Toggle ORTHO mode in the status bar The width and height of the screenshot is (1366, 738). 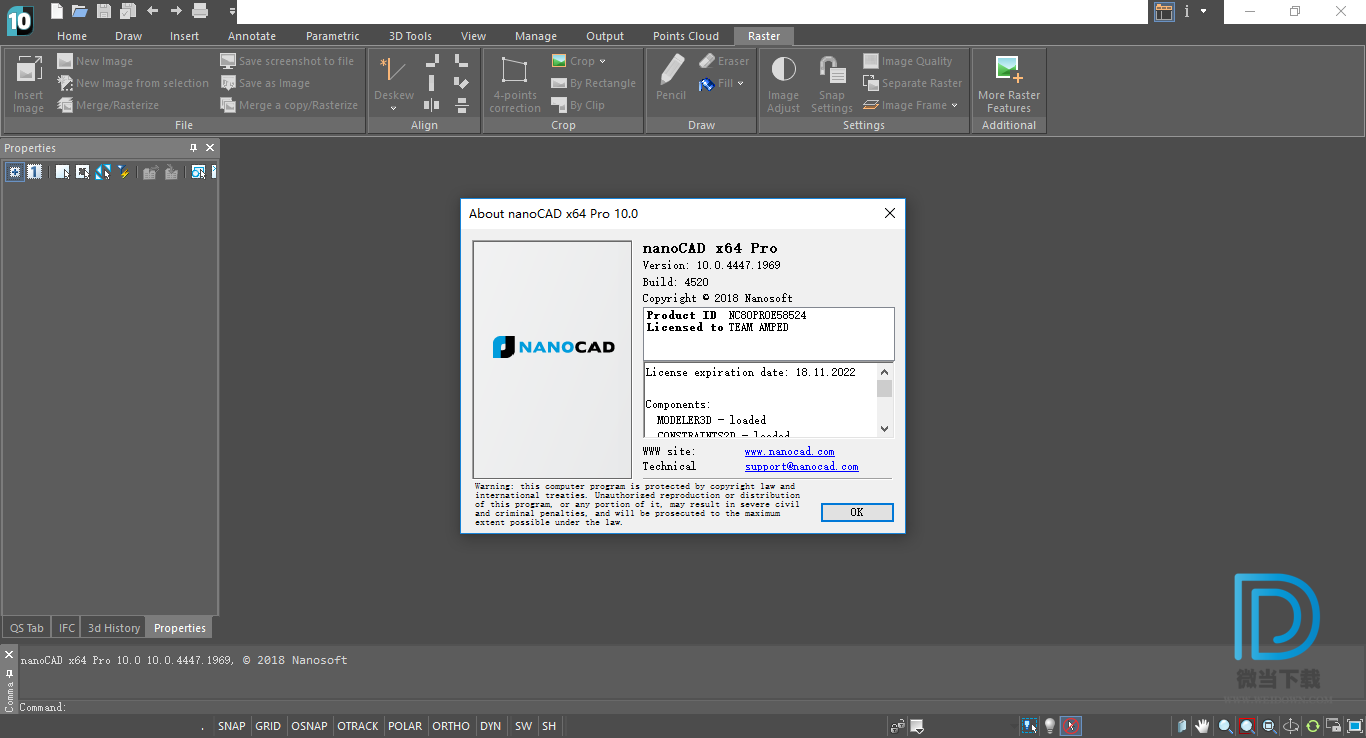451,726
